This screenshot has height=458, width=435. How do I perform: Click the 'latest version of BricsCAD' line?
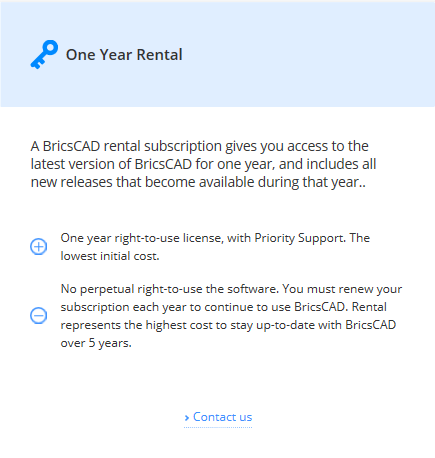(x=203, y=164)
